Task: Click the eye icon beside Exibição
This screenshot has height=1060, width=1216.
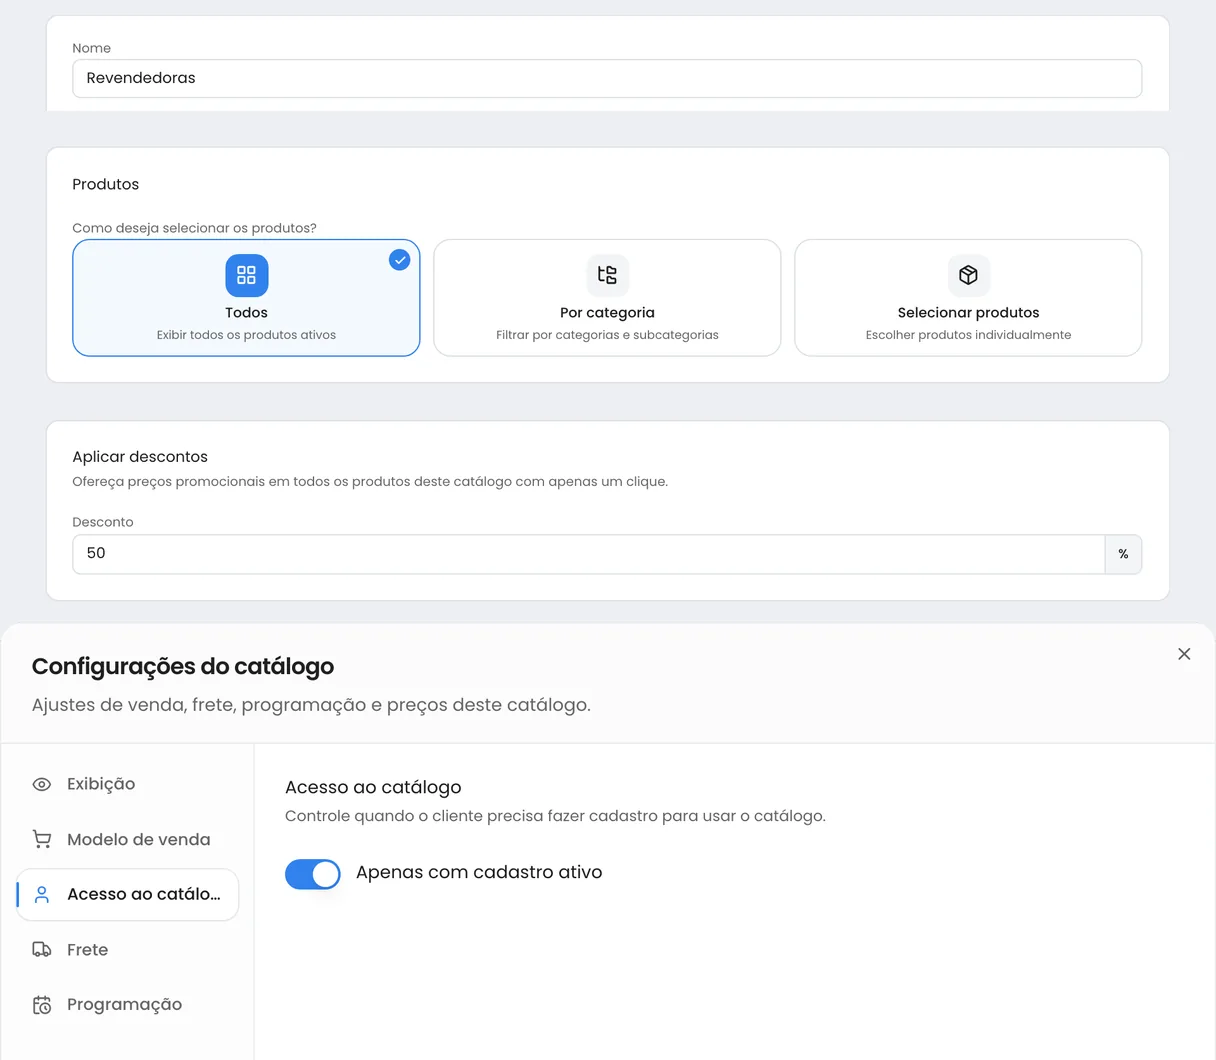Action: (42, 785)
